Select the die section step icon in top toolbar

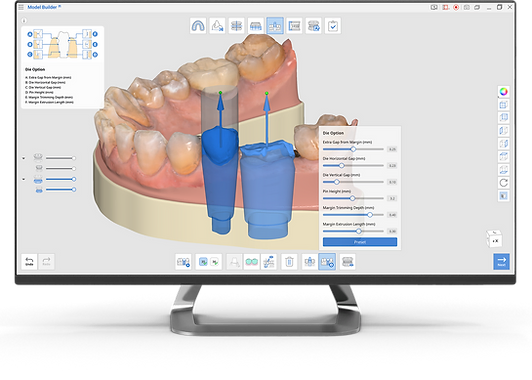coord(275,26)
